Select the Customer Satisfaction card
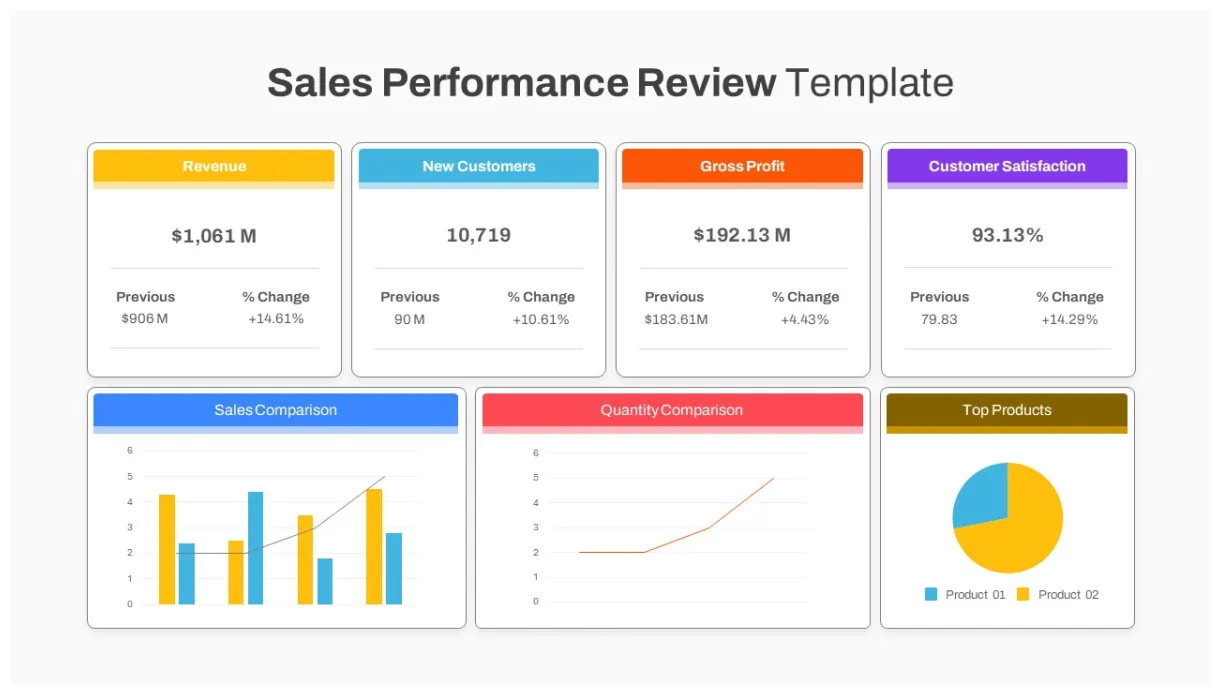This screenshot has width=1220, height=695. click(1007, 260)
